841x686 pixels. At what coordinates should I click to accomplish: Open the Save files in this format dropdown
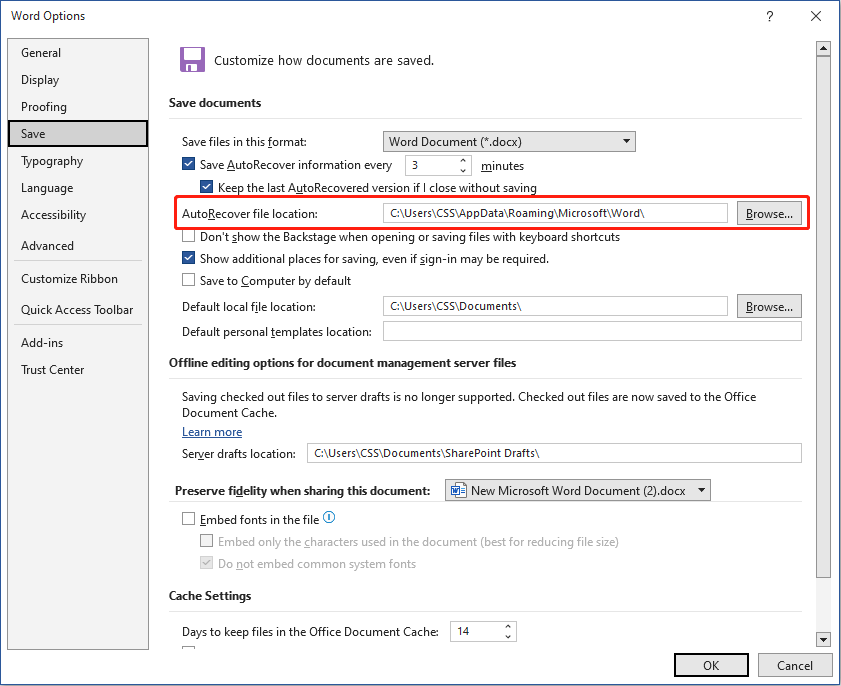pyautogui.click(x=509, y=142)
